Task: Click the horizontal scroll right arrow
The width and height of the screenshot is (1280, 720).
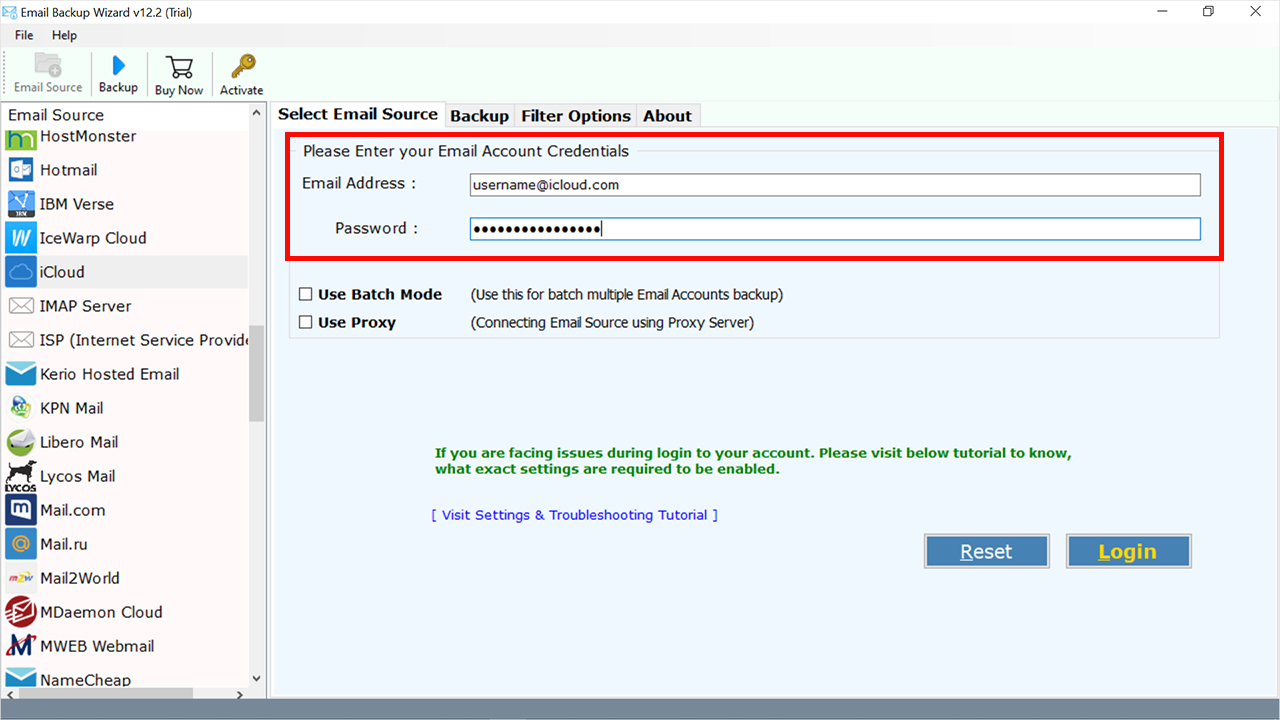Action: pos(240,694)
